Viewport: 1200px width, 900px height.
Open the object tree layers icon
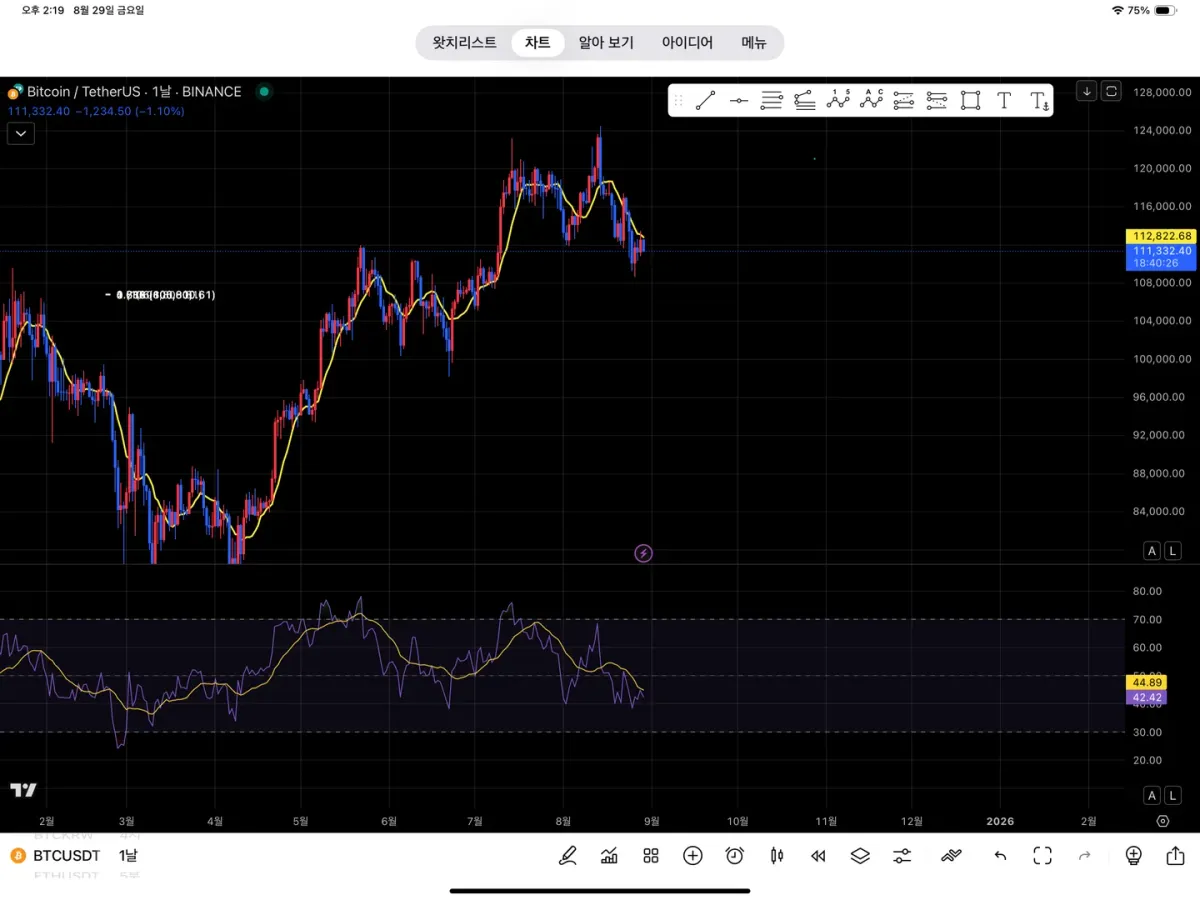click(x=860, y=856)
